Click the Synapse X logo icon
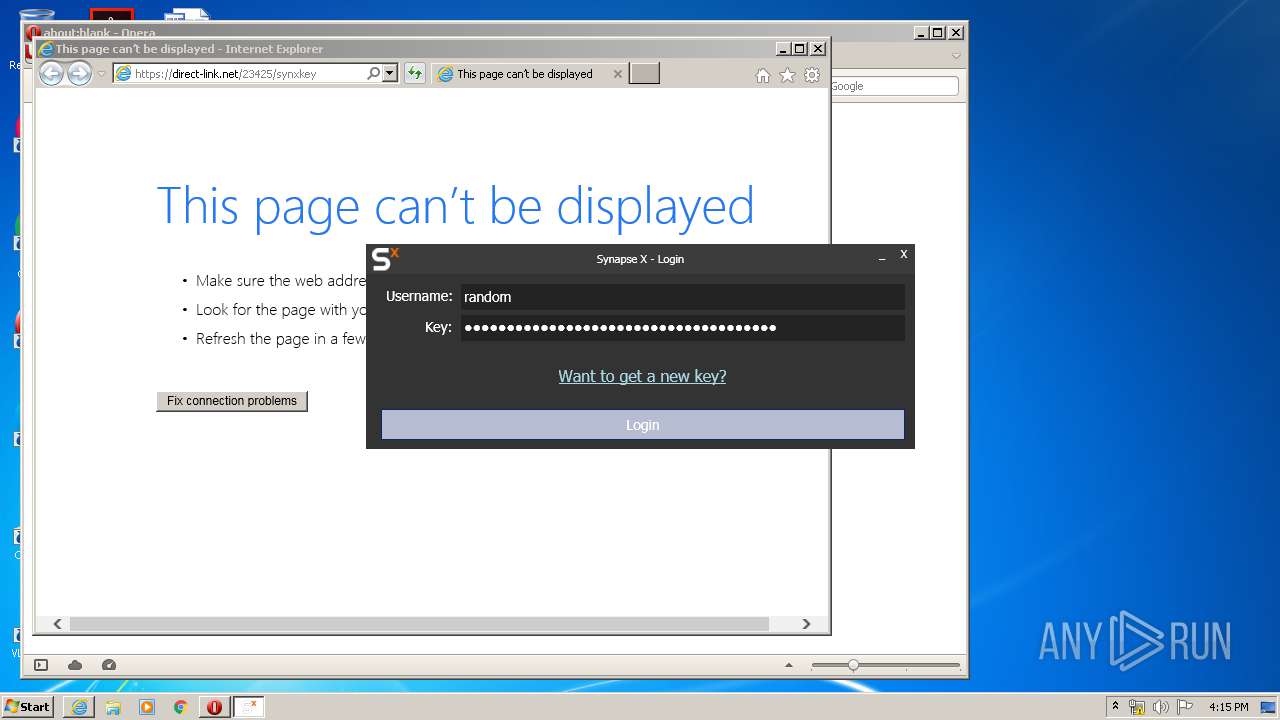The width and height of the screenshot is (1280, 720). [x=385, y=259]
